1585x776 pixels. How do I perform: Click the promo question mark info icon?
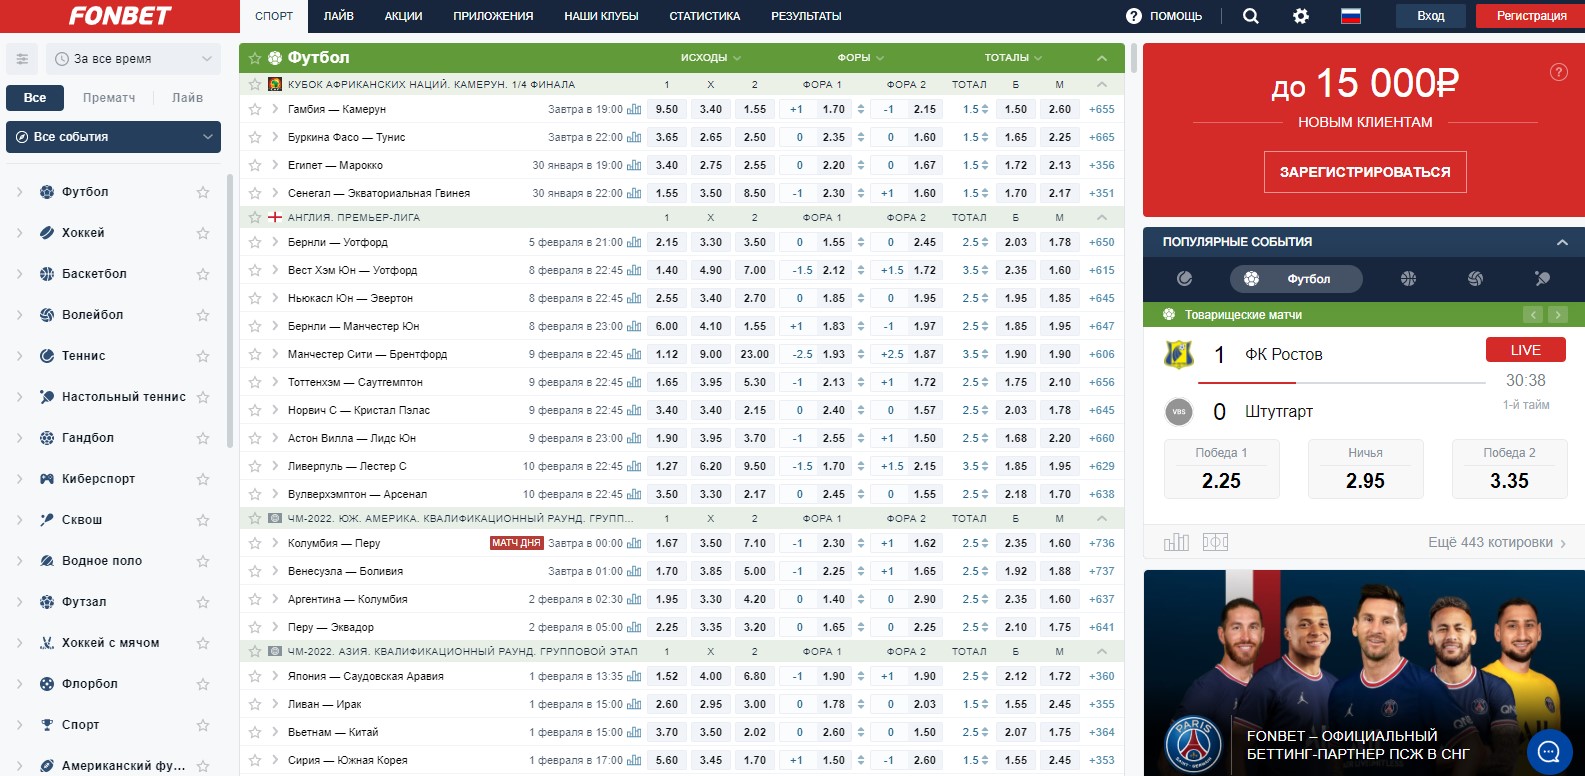coord(1558,72)
